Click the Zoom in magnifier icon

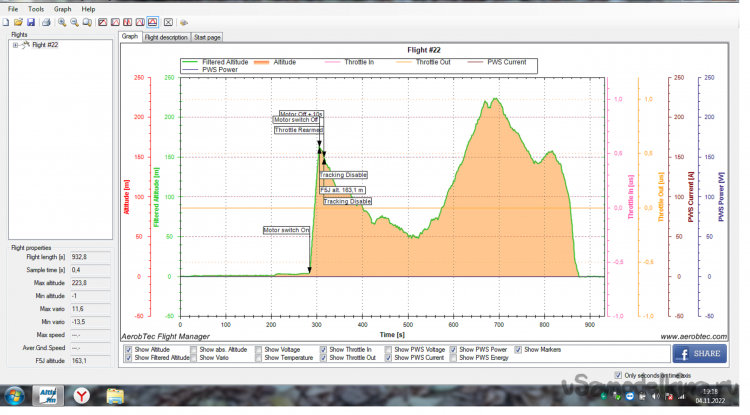point(62,21)
